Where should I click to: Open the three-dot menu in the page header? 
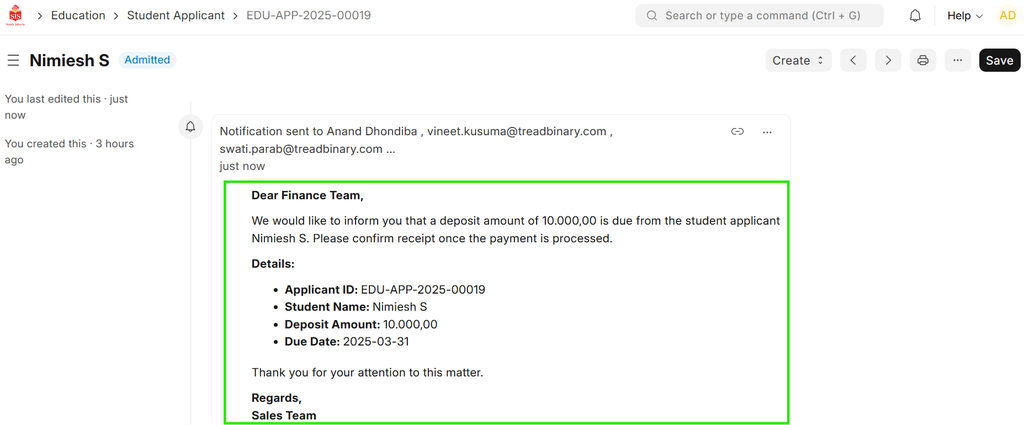click(x=958, y=61)
